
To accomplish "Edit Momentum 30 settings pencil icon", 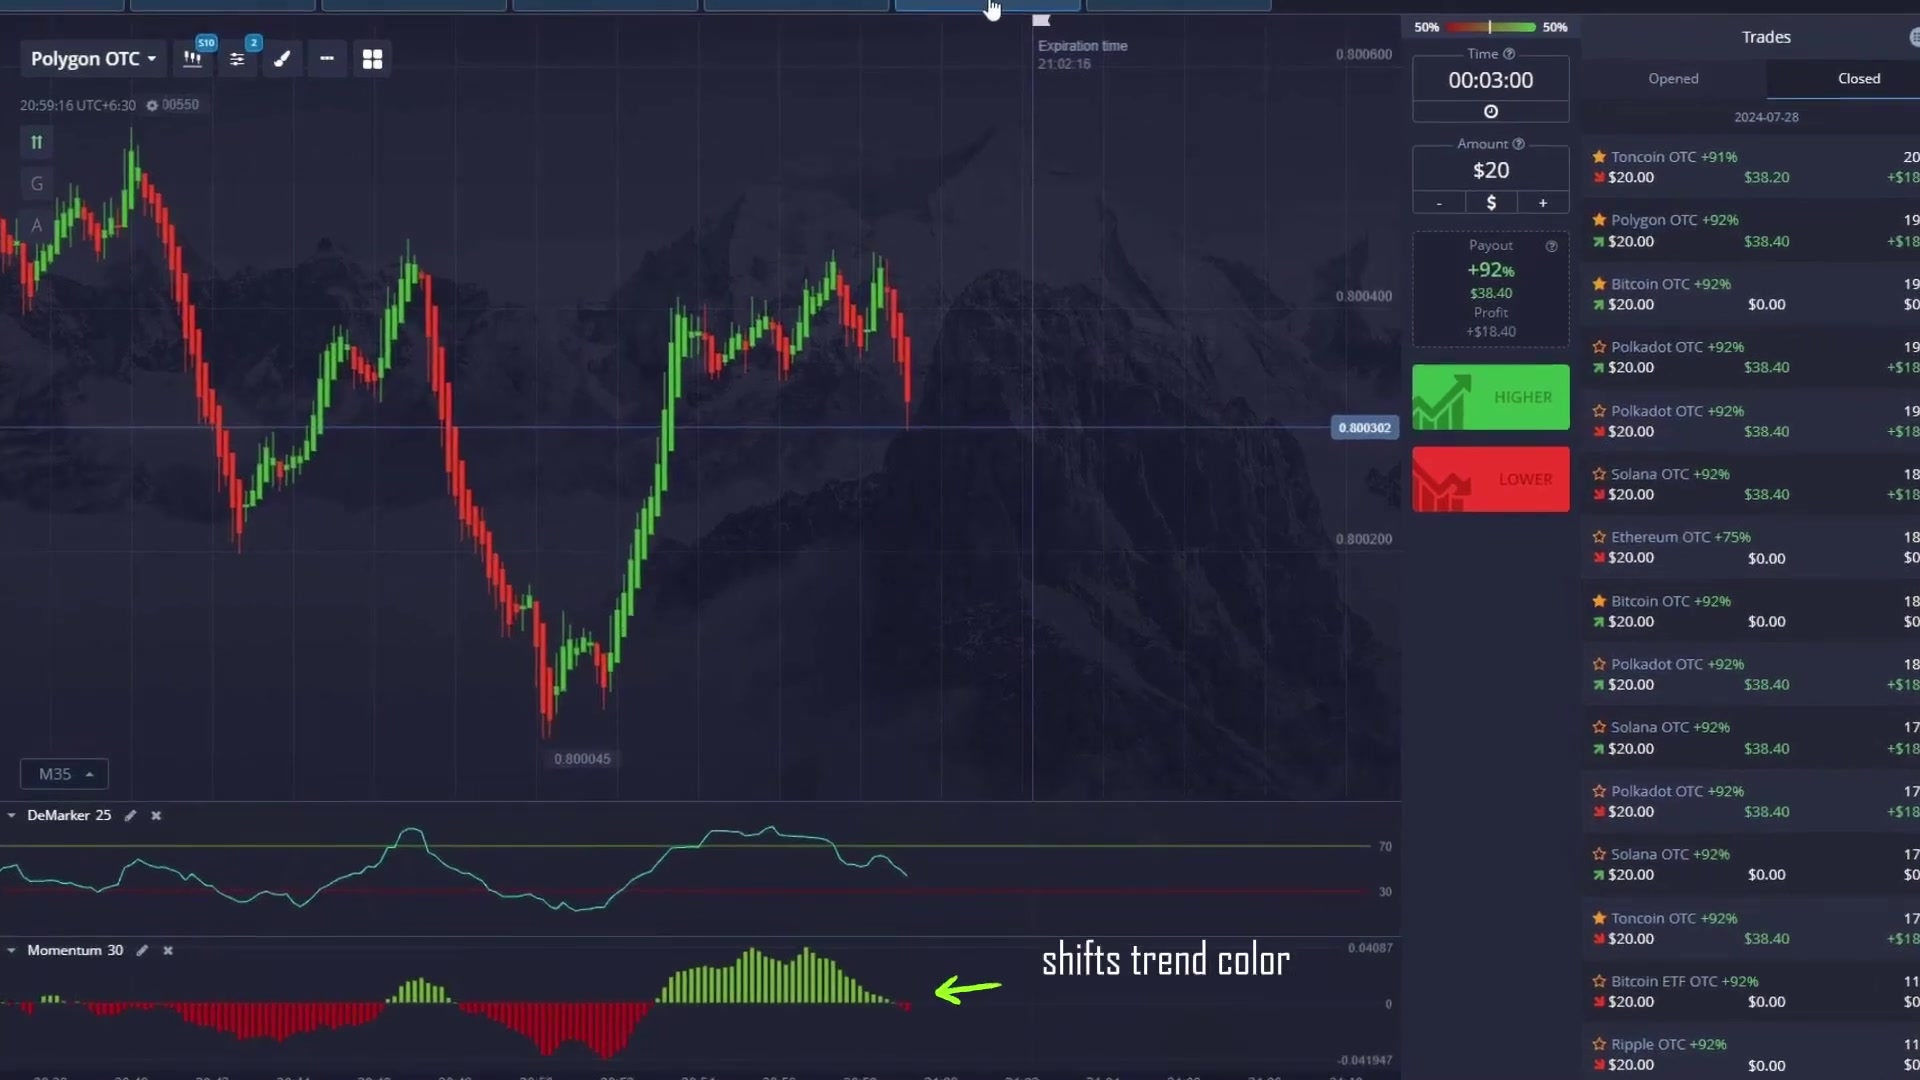I will [142, 951].
